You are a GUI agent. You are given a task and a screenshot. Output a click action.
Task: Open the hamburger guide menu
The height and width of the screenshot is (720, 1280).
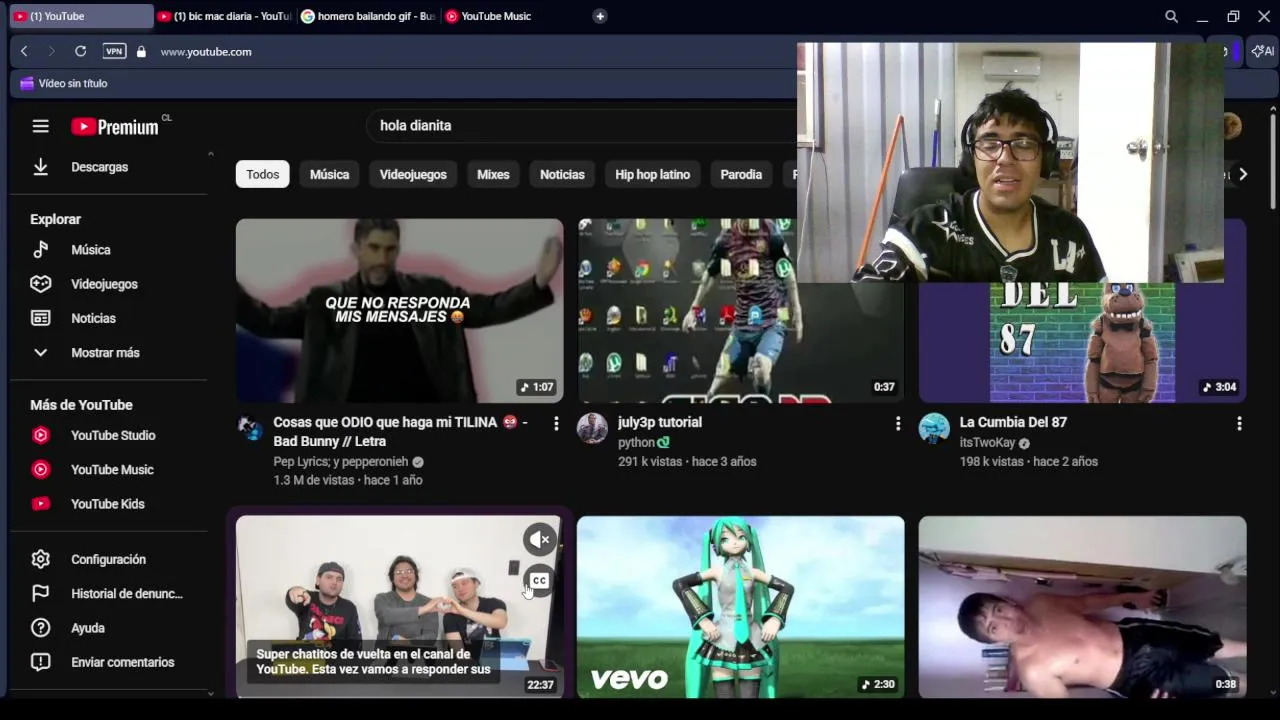click(40, 126)
